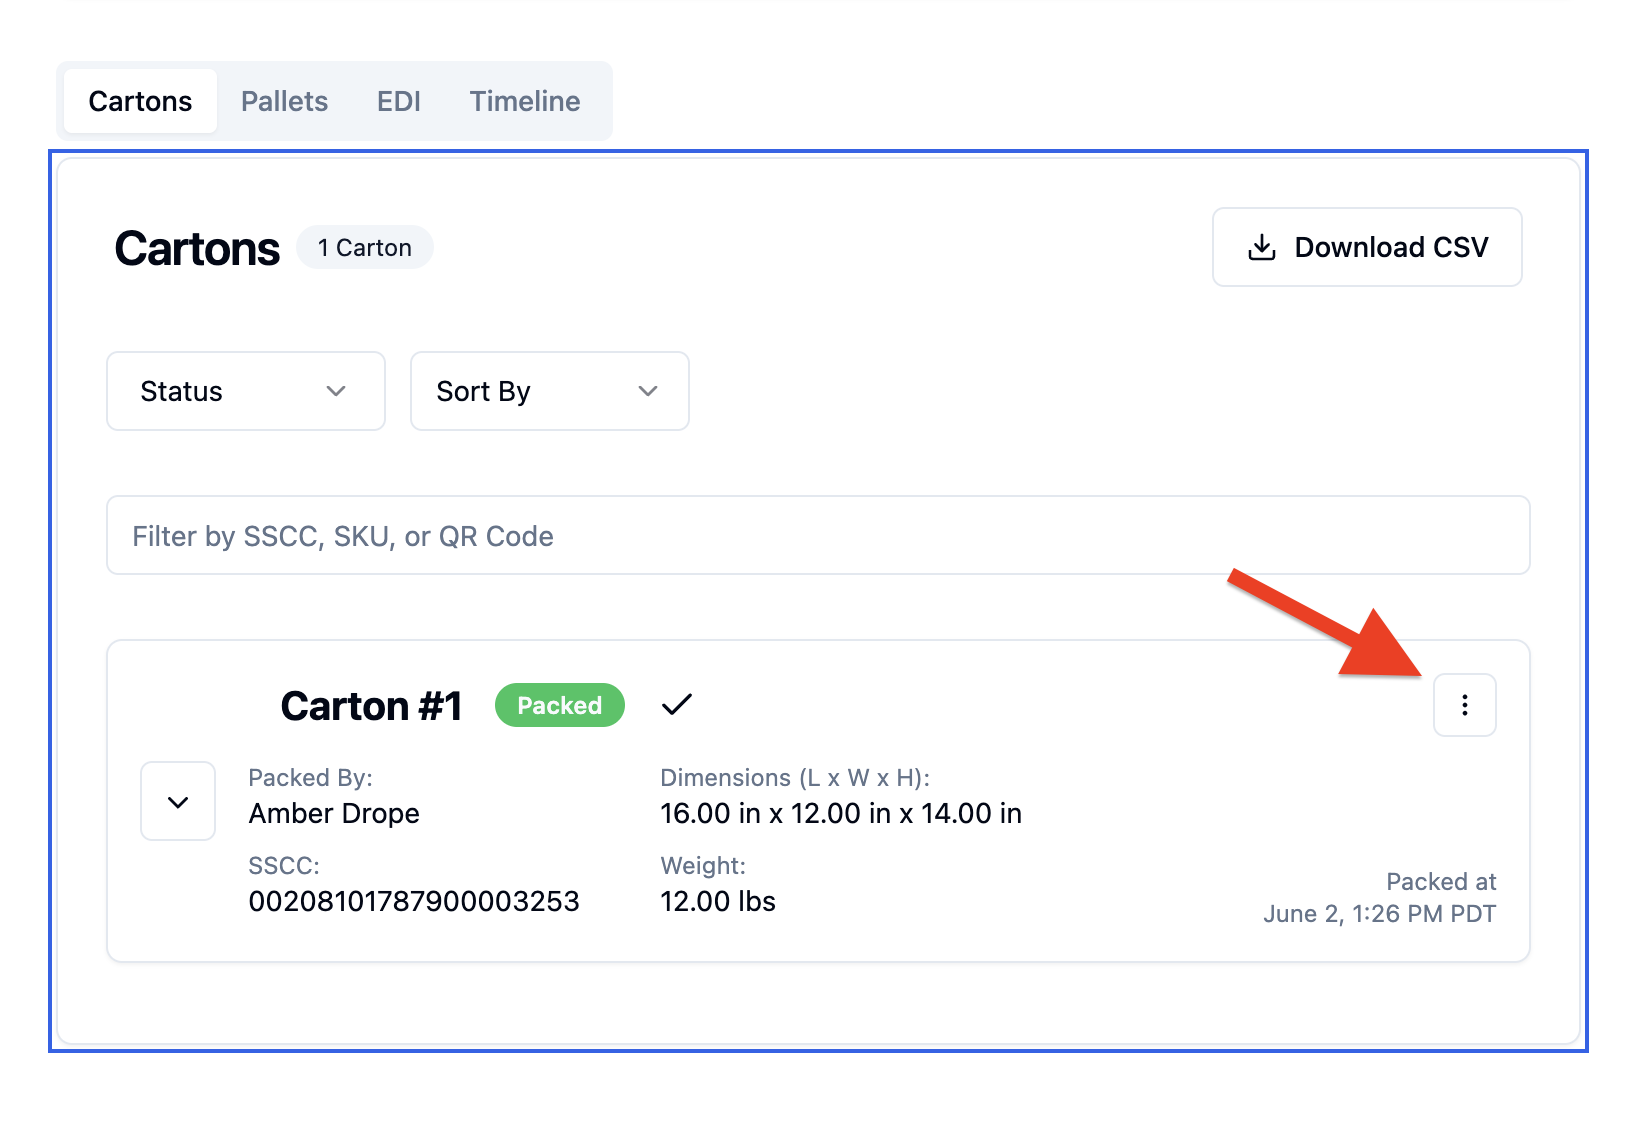
Task: Click the Status dropdown chevron arrow
Action: coord(336,391)
